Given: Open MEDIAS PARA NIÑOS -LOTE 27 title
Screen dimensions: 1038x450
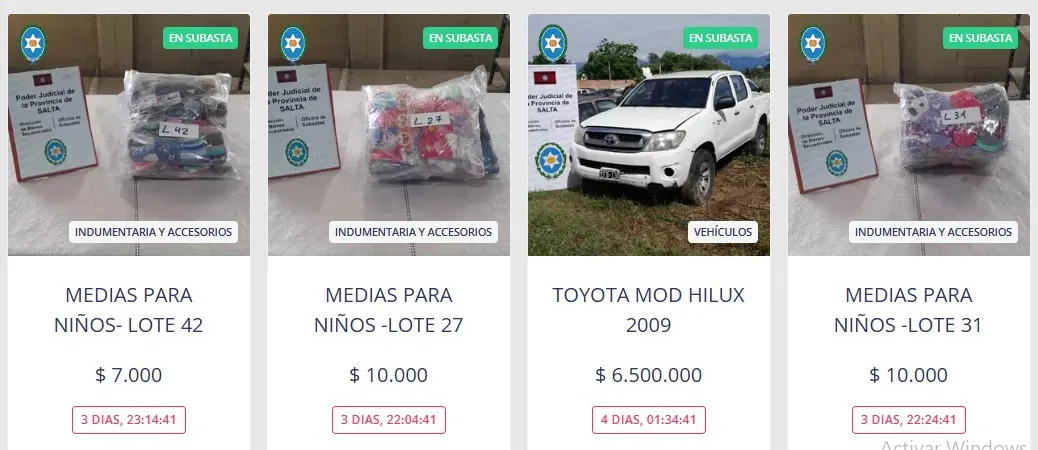Looking at the screenshot, I should pyautogui.click(x=389, y=310).
